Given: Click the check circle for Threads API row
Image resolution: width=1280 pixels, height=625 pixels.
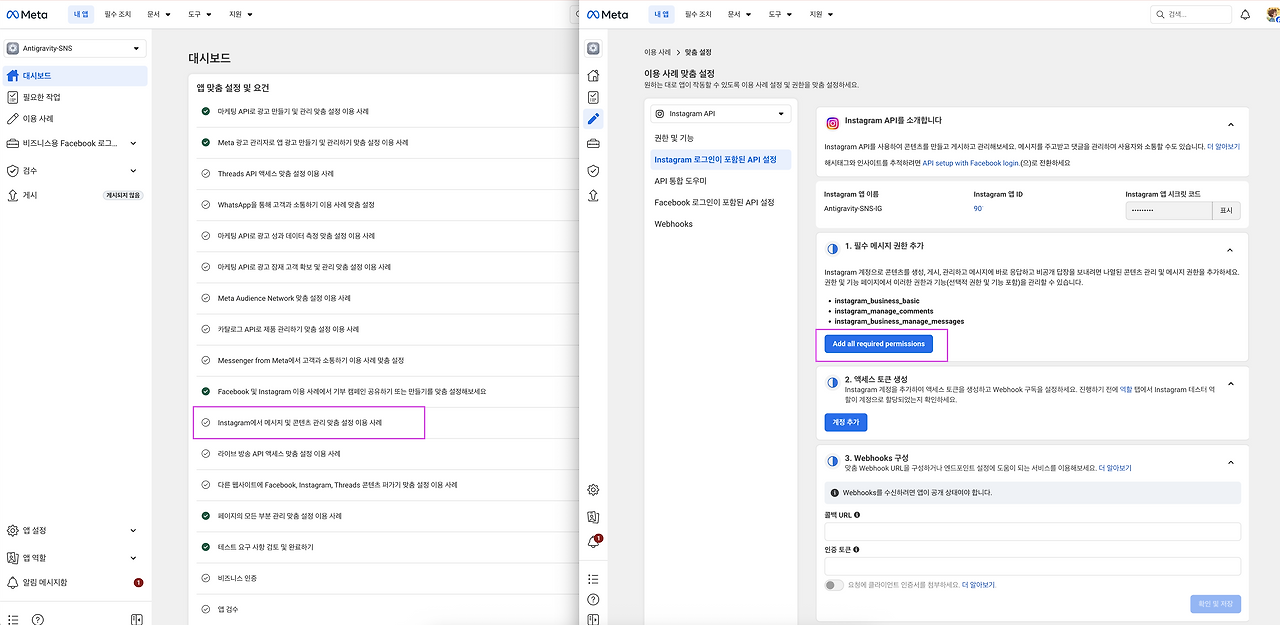Looking at the screenshot, I should [205, 173].
